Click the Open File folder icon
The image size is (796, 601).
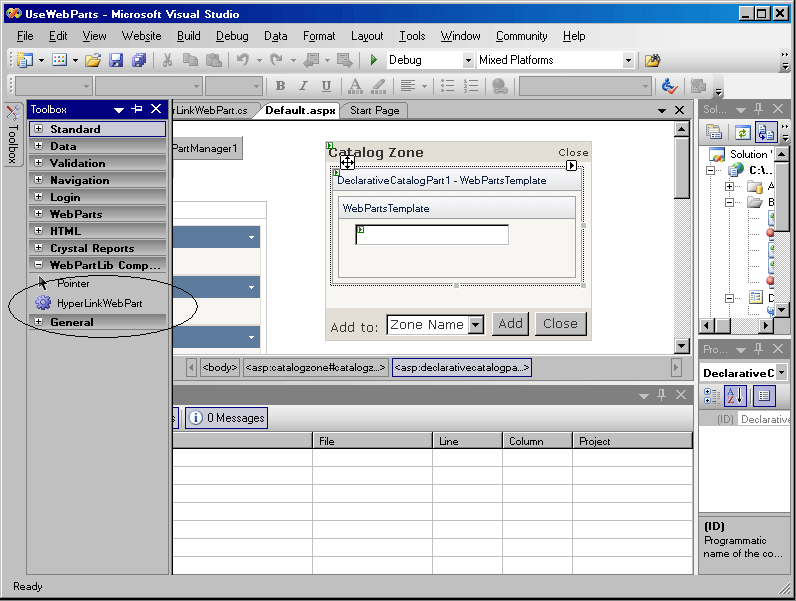point(92,60)
